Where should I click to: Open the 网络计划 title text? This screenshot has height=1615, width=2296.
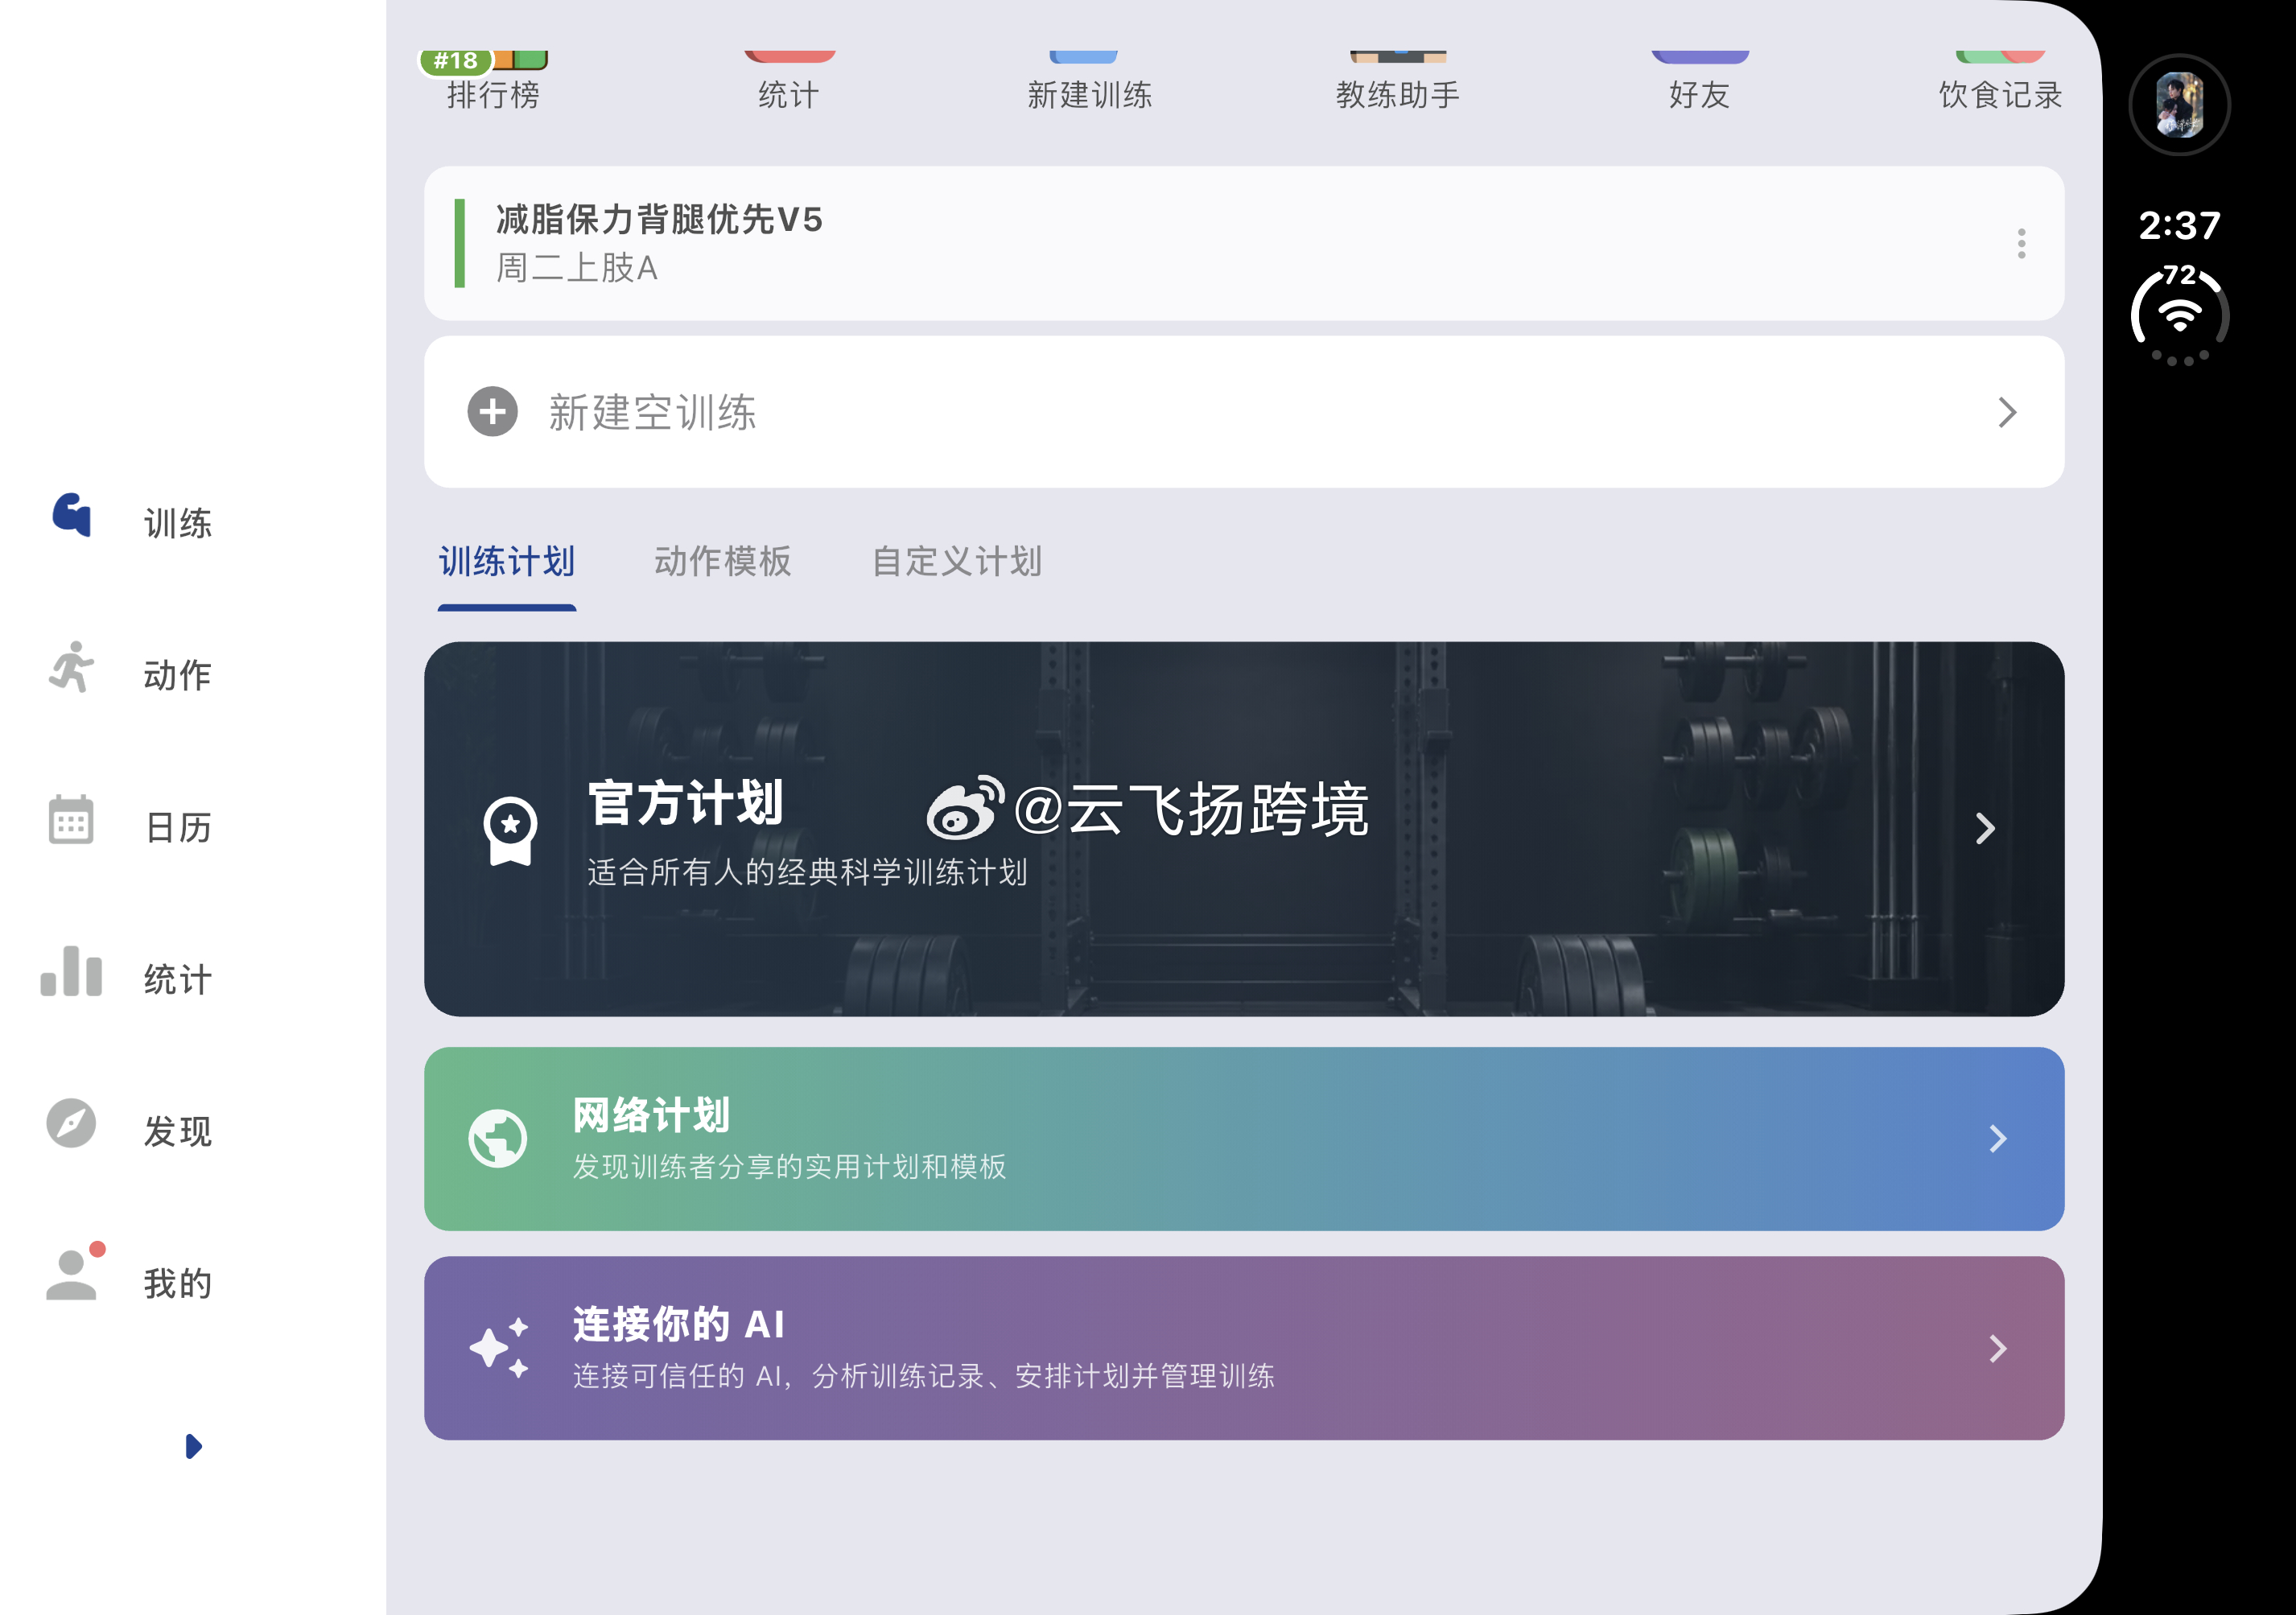click(x=651, y=1116)
